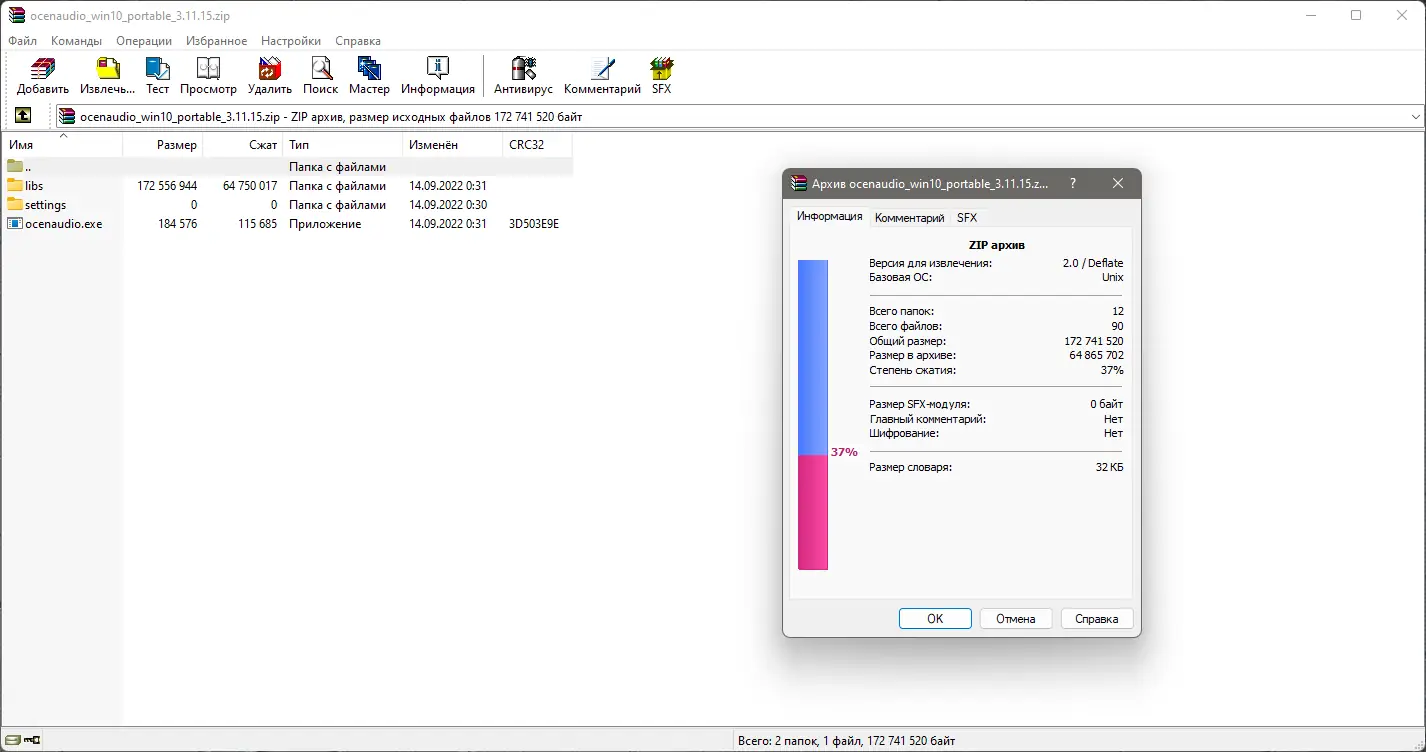Viewport: 1426px width, 752px height.
Task: Sort by the Тип column header
Action: tap(343, 145)
